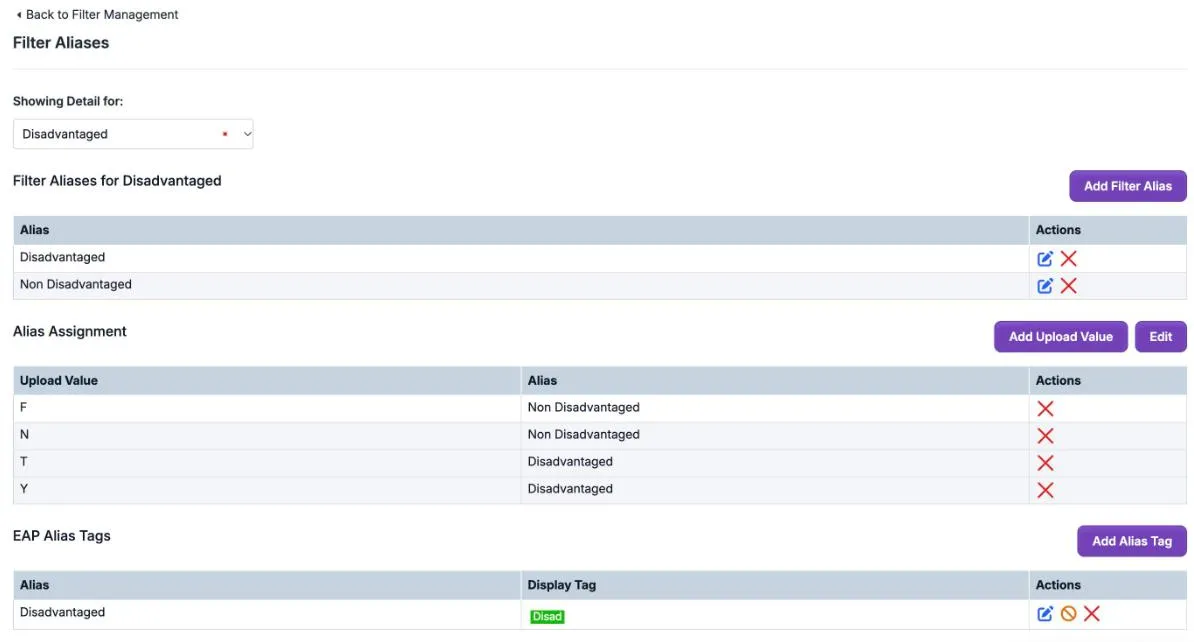Click Add Upload Value button
The width and height of the screenshot is (1194, 642).
click(1061, 337)
